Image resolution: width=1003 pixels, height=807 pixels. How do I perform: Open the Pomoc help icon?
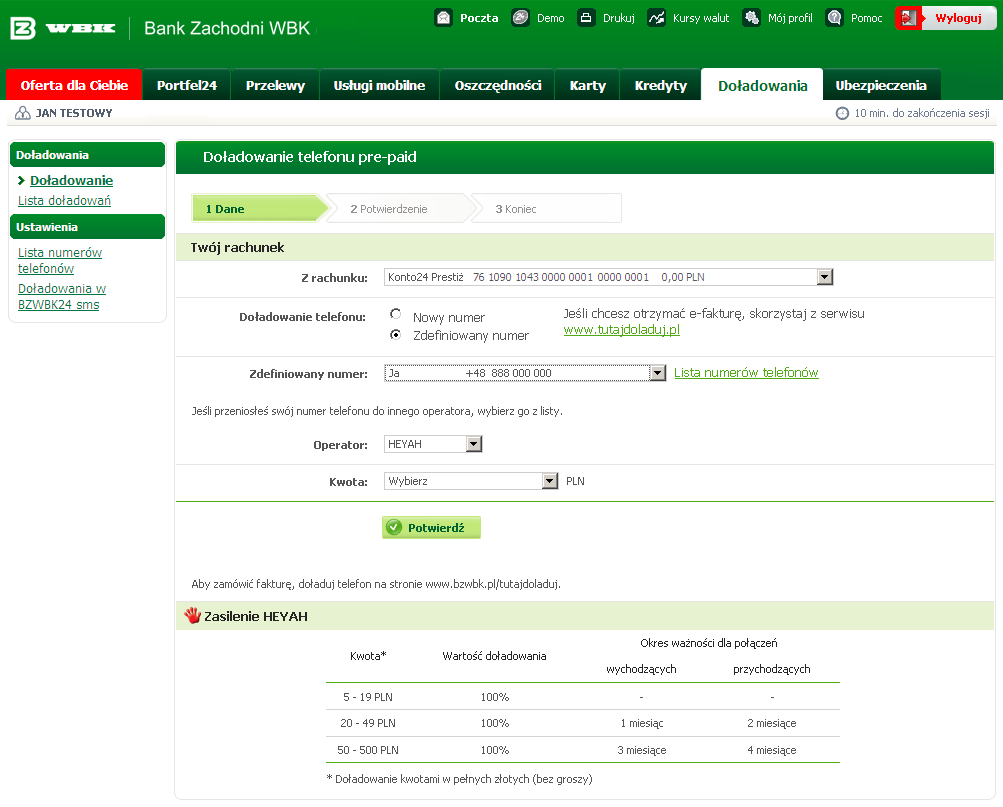pyautogui.click(x=834, y=17)
